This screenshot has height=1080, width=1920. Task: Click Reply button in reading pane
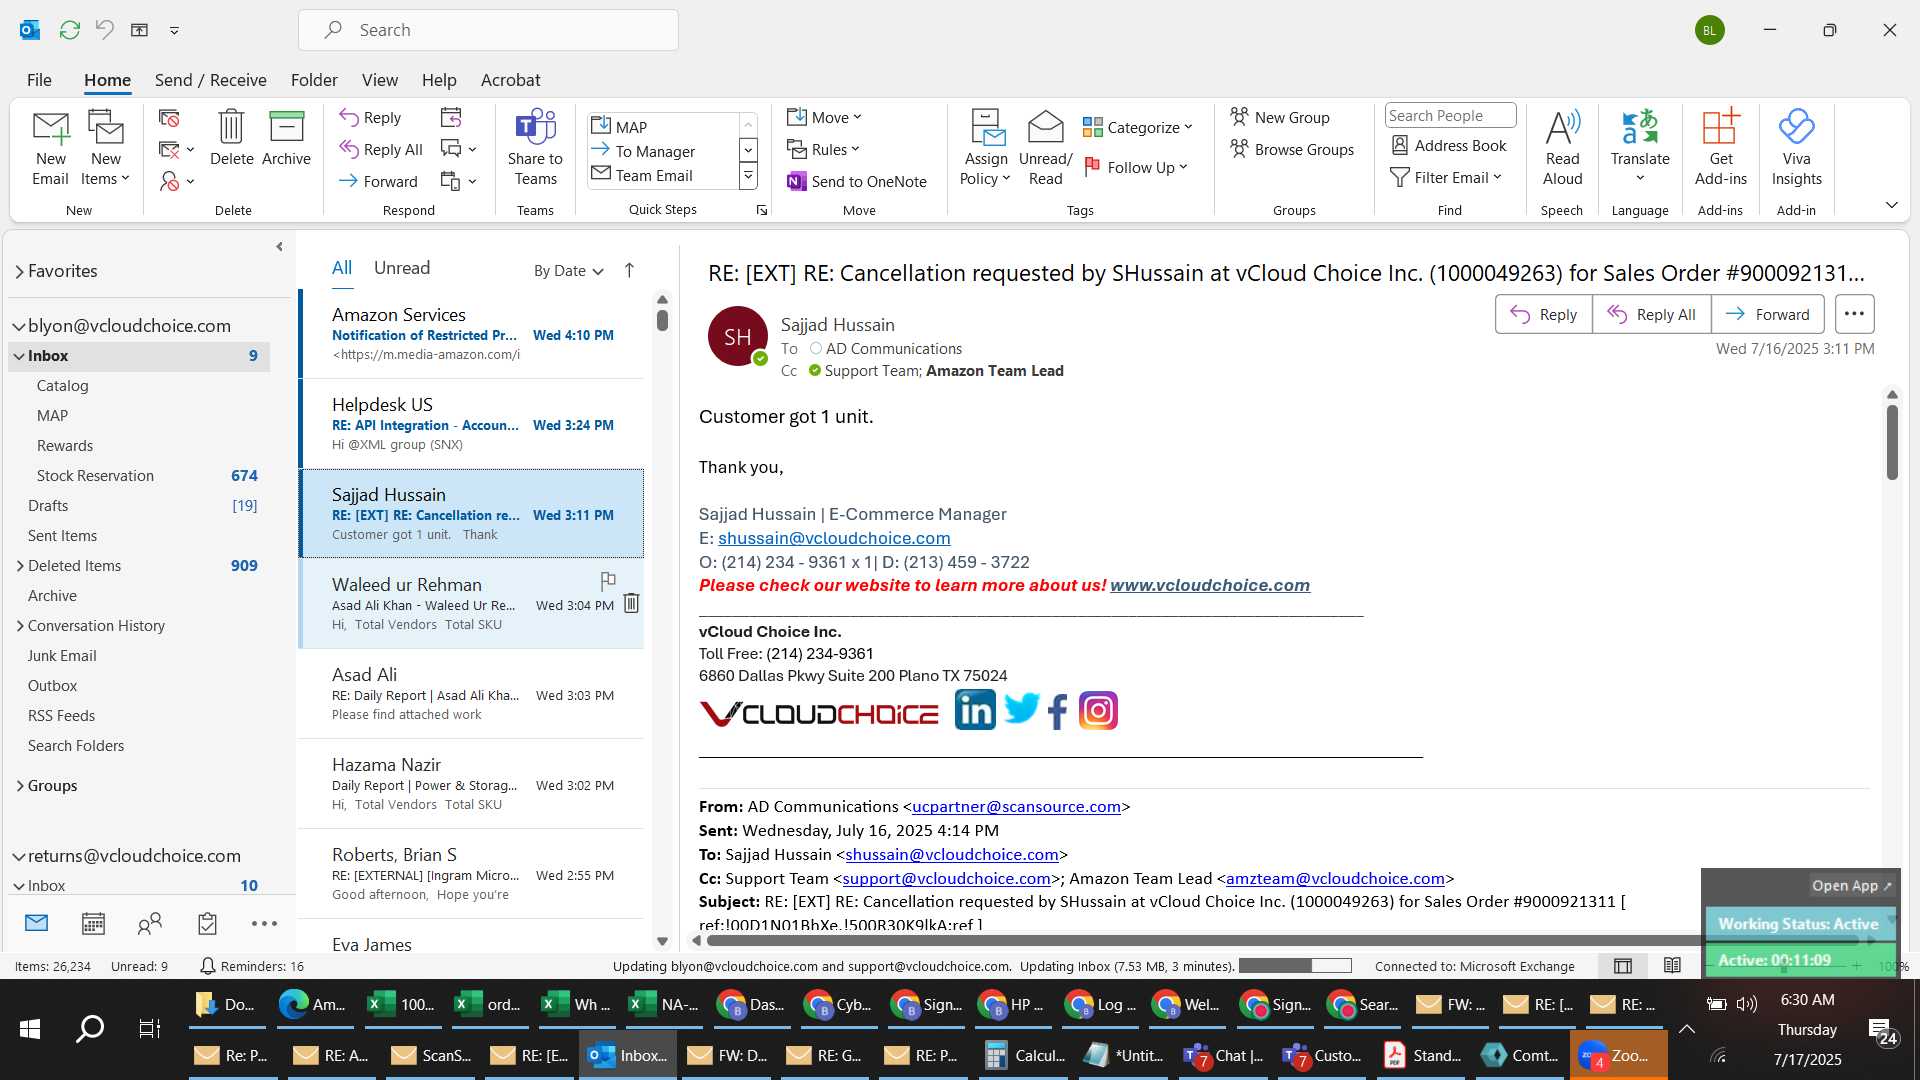pos(1543,314)
